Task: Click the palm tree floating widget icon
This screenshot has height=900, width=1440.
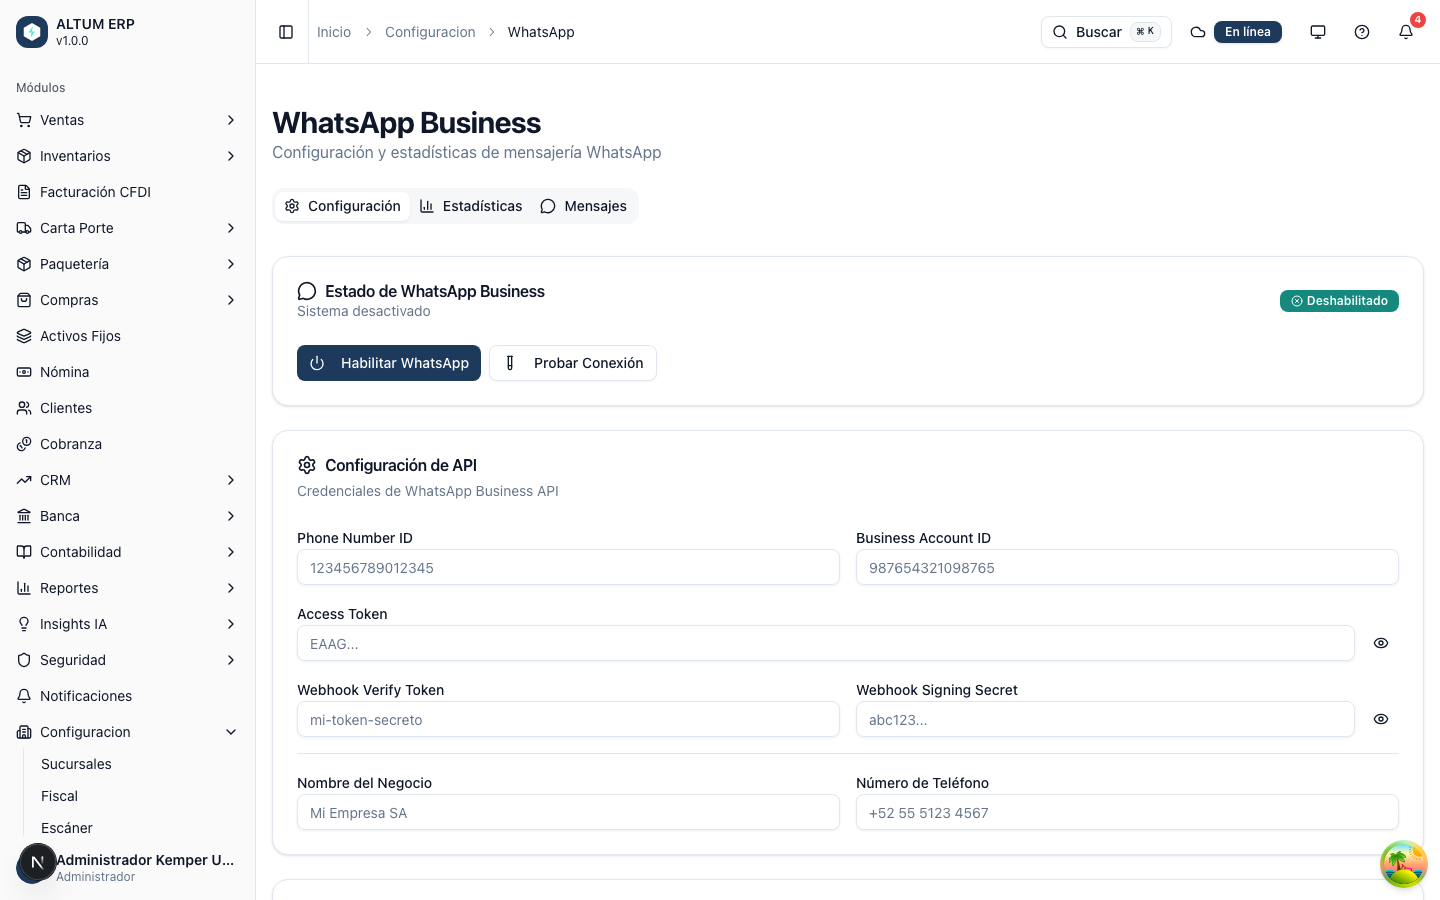Action: 1404,864
